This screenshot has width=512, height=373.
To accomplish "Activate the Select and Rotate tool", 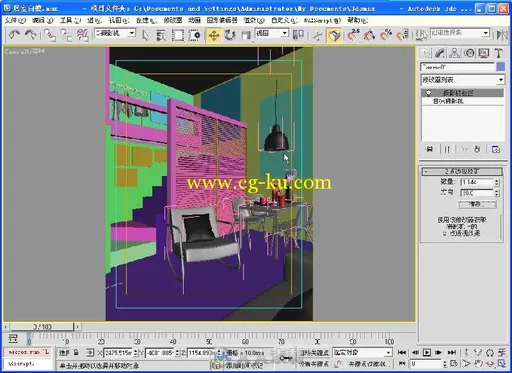I will pos(230,35).
